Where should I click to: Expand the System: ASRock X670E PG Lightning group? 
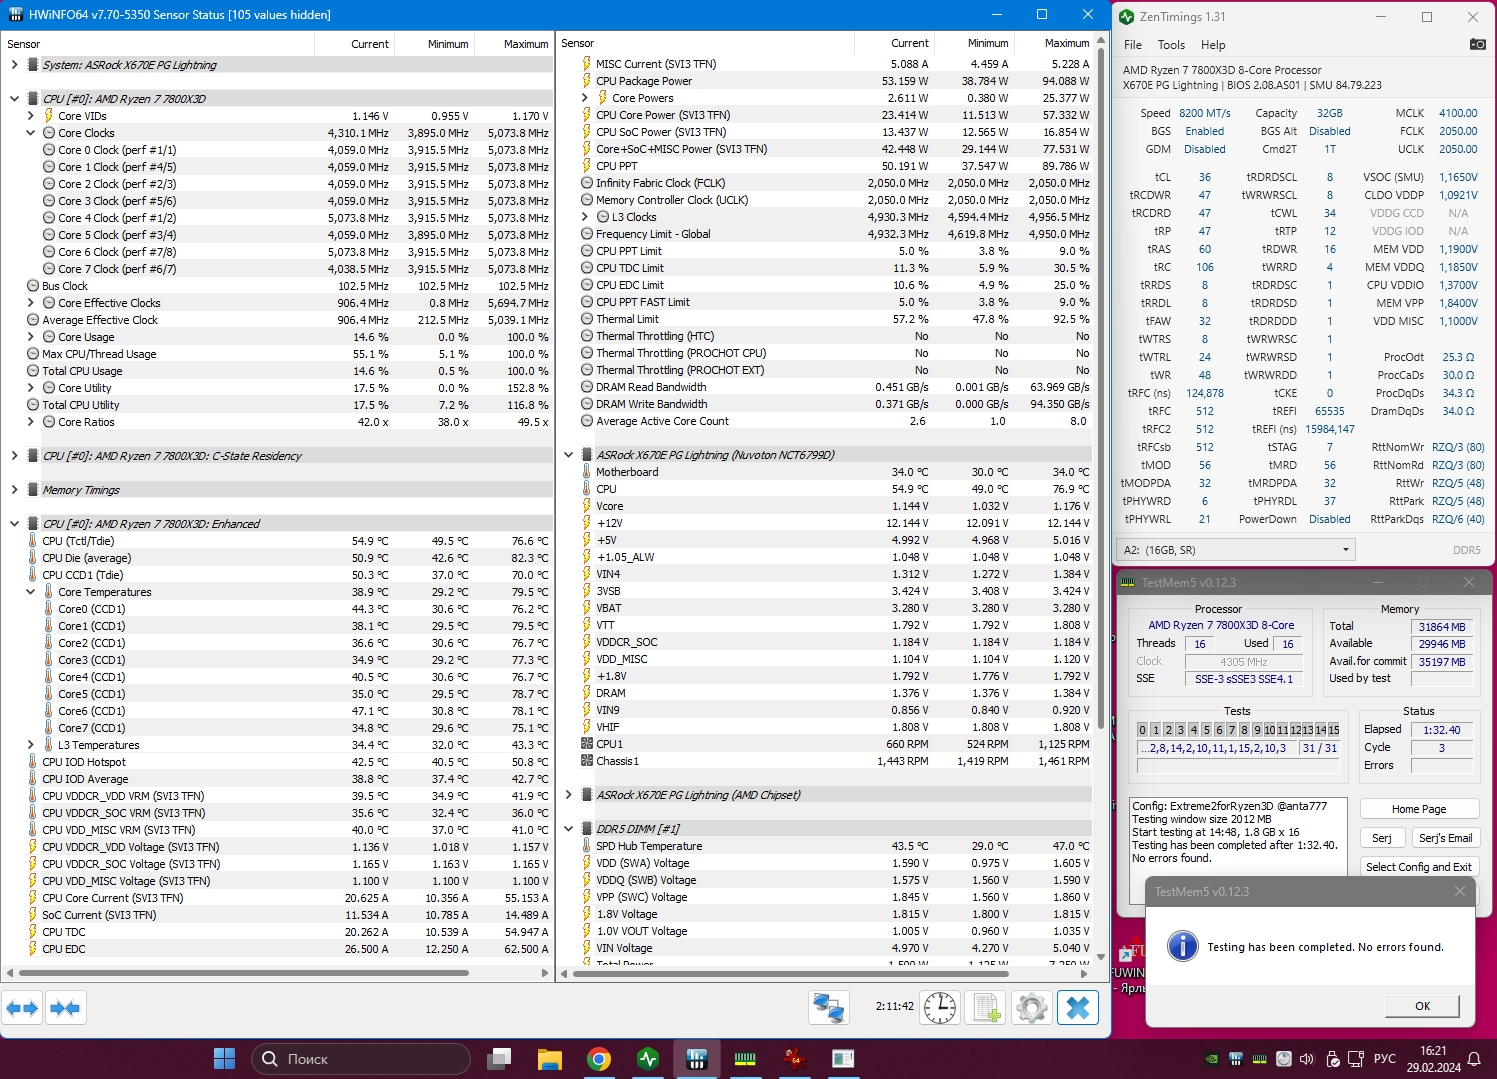14,65
